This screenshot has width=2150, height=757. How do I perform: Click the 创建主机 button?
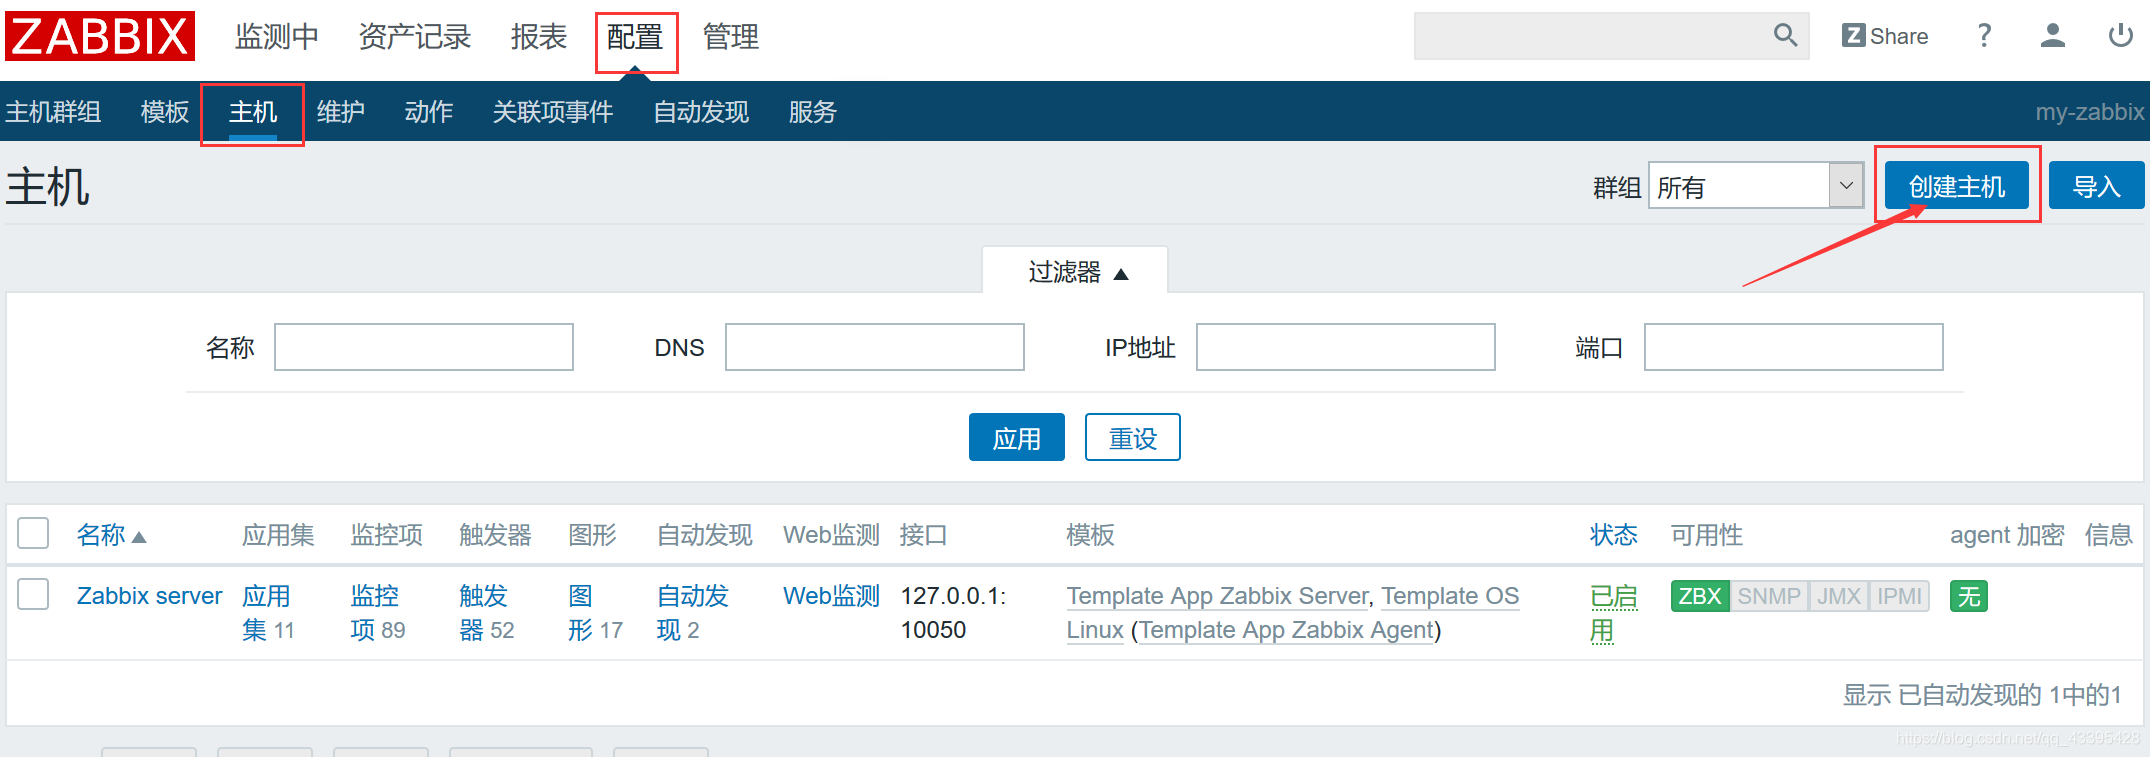1957,186
